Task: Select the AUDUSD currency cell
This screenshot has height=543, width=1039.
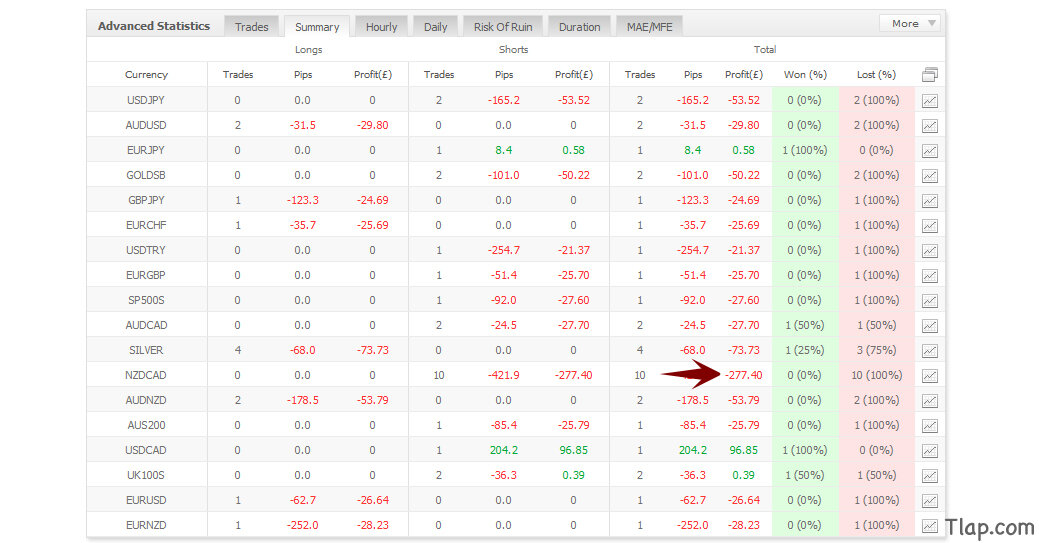Action: [x=146, y=125]
